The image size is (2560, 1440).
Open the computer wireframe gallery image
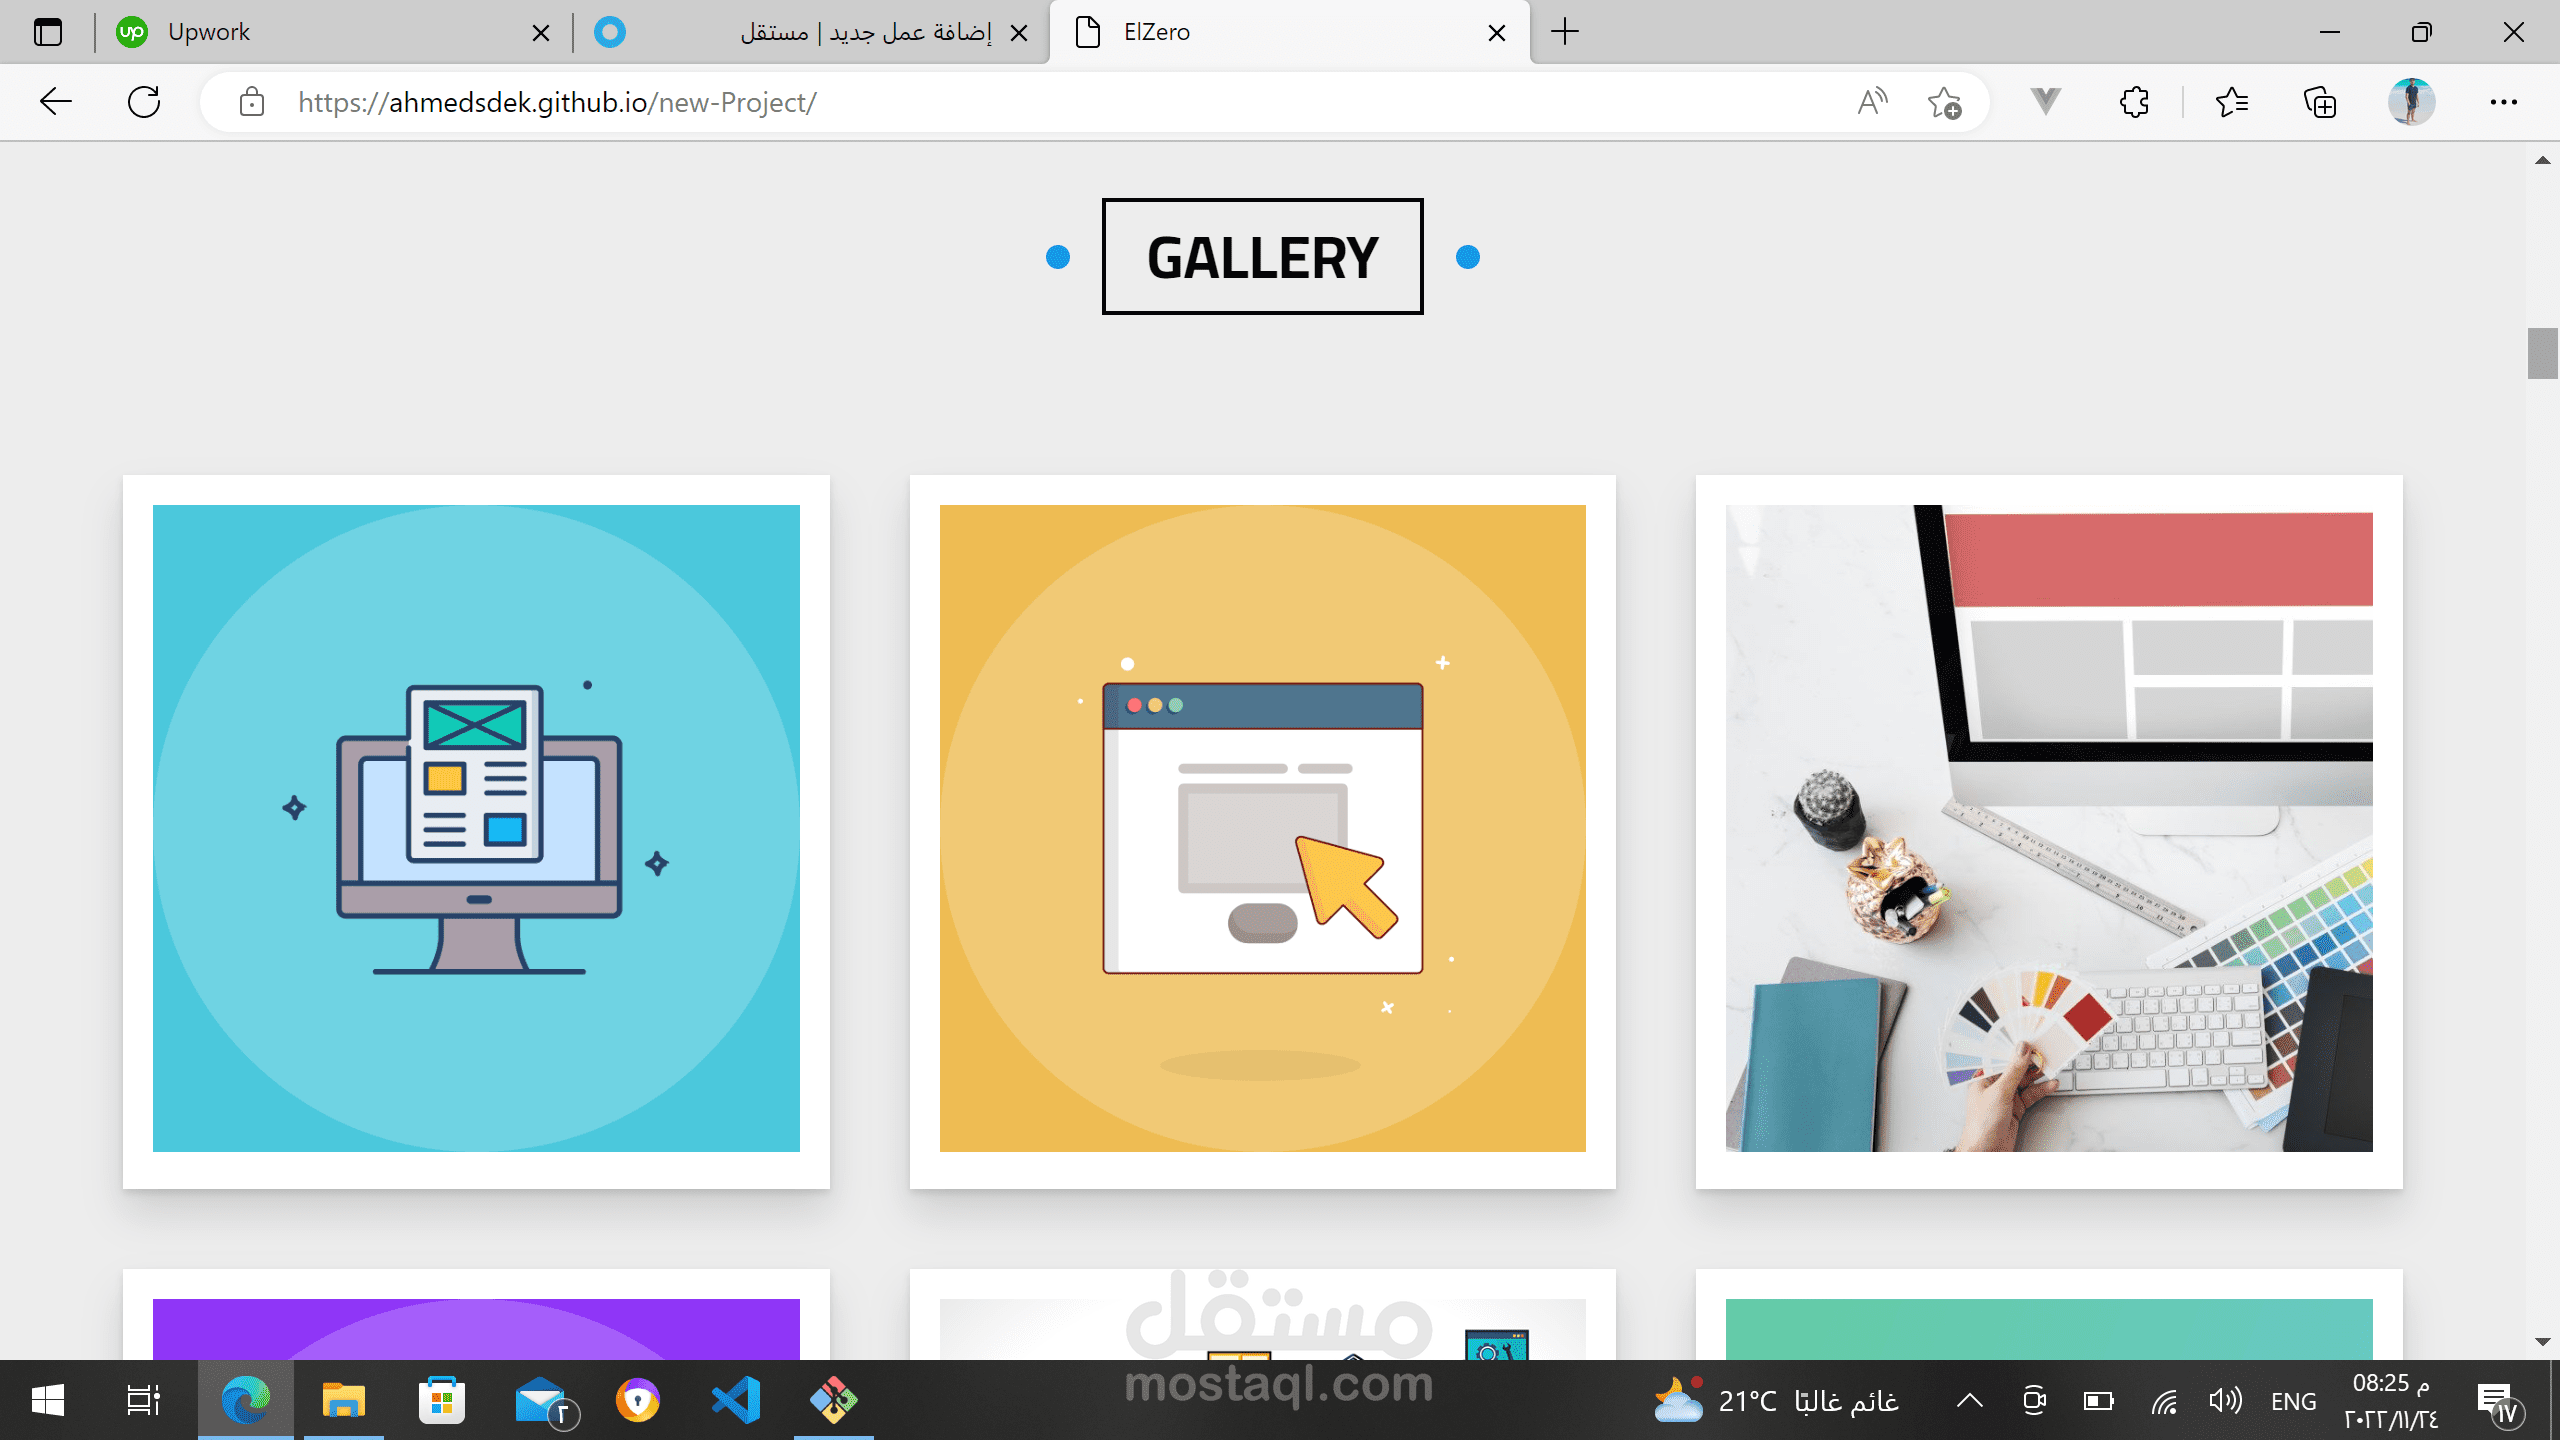[476, 828]
